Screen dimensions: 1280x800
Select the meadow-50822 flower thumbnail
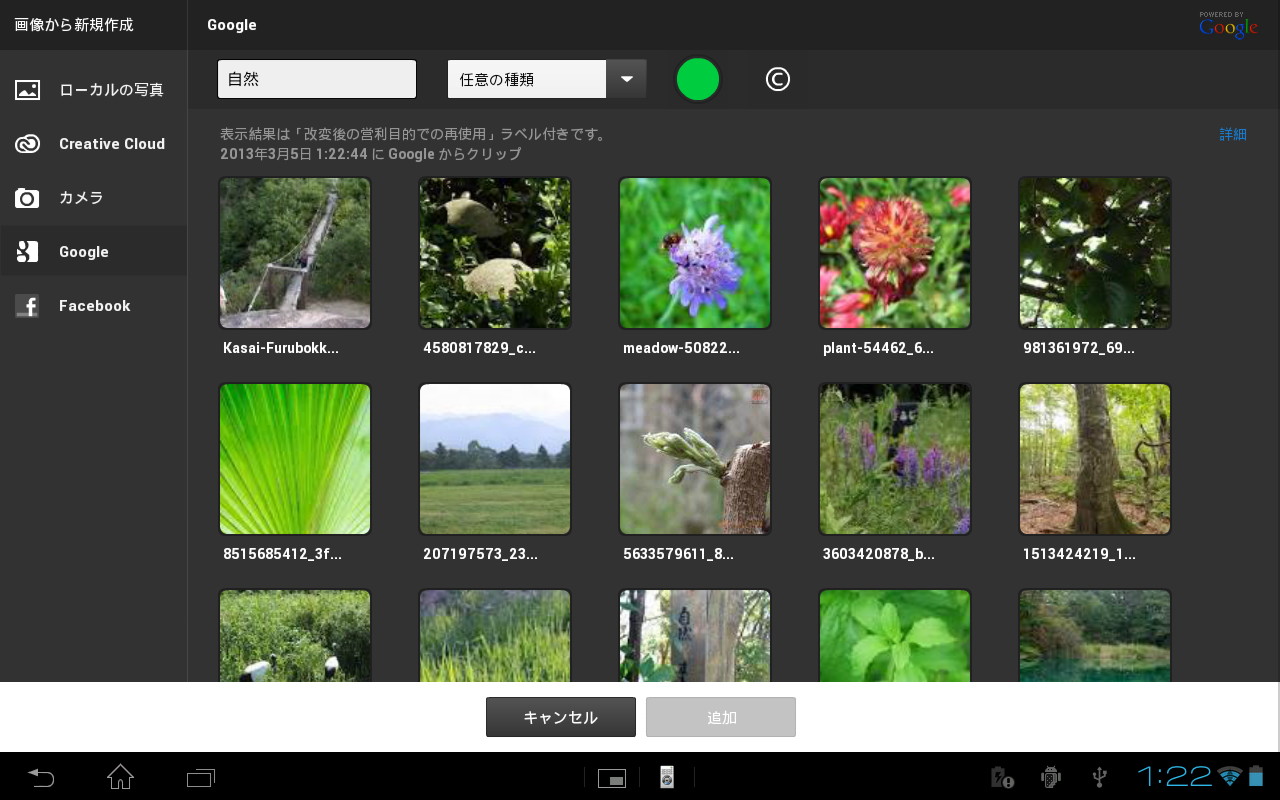695,253
